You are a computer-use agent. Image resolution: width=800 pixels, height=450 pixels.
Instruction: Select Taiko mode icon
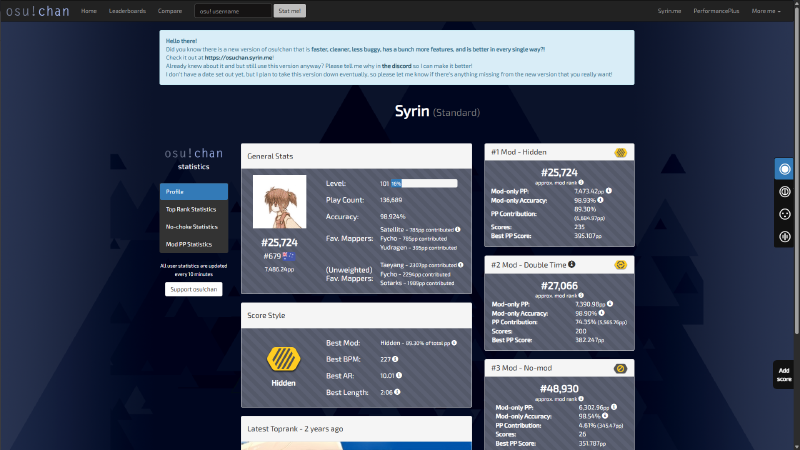(784, 192)
